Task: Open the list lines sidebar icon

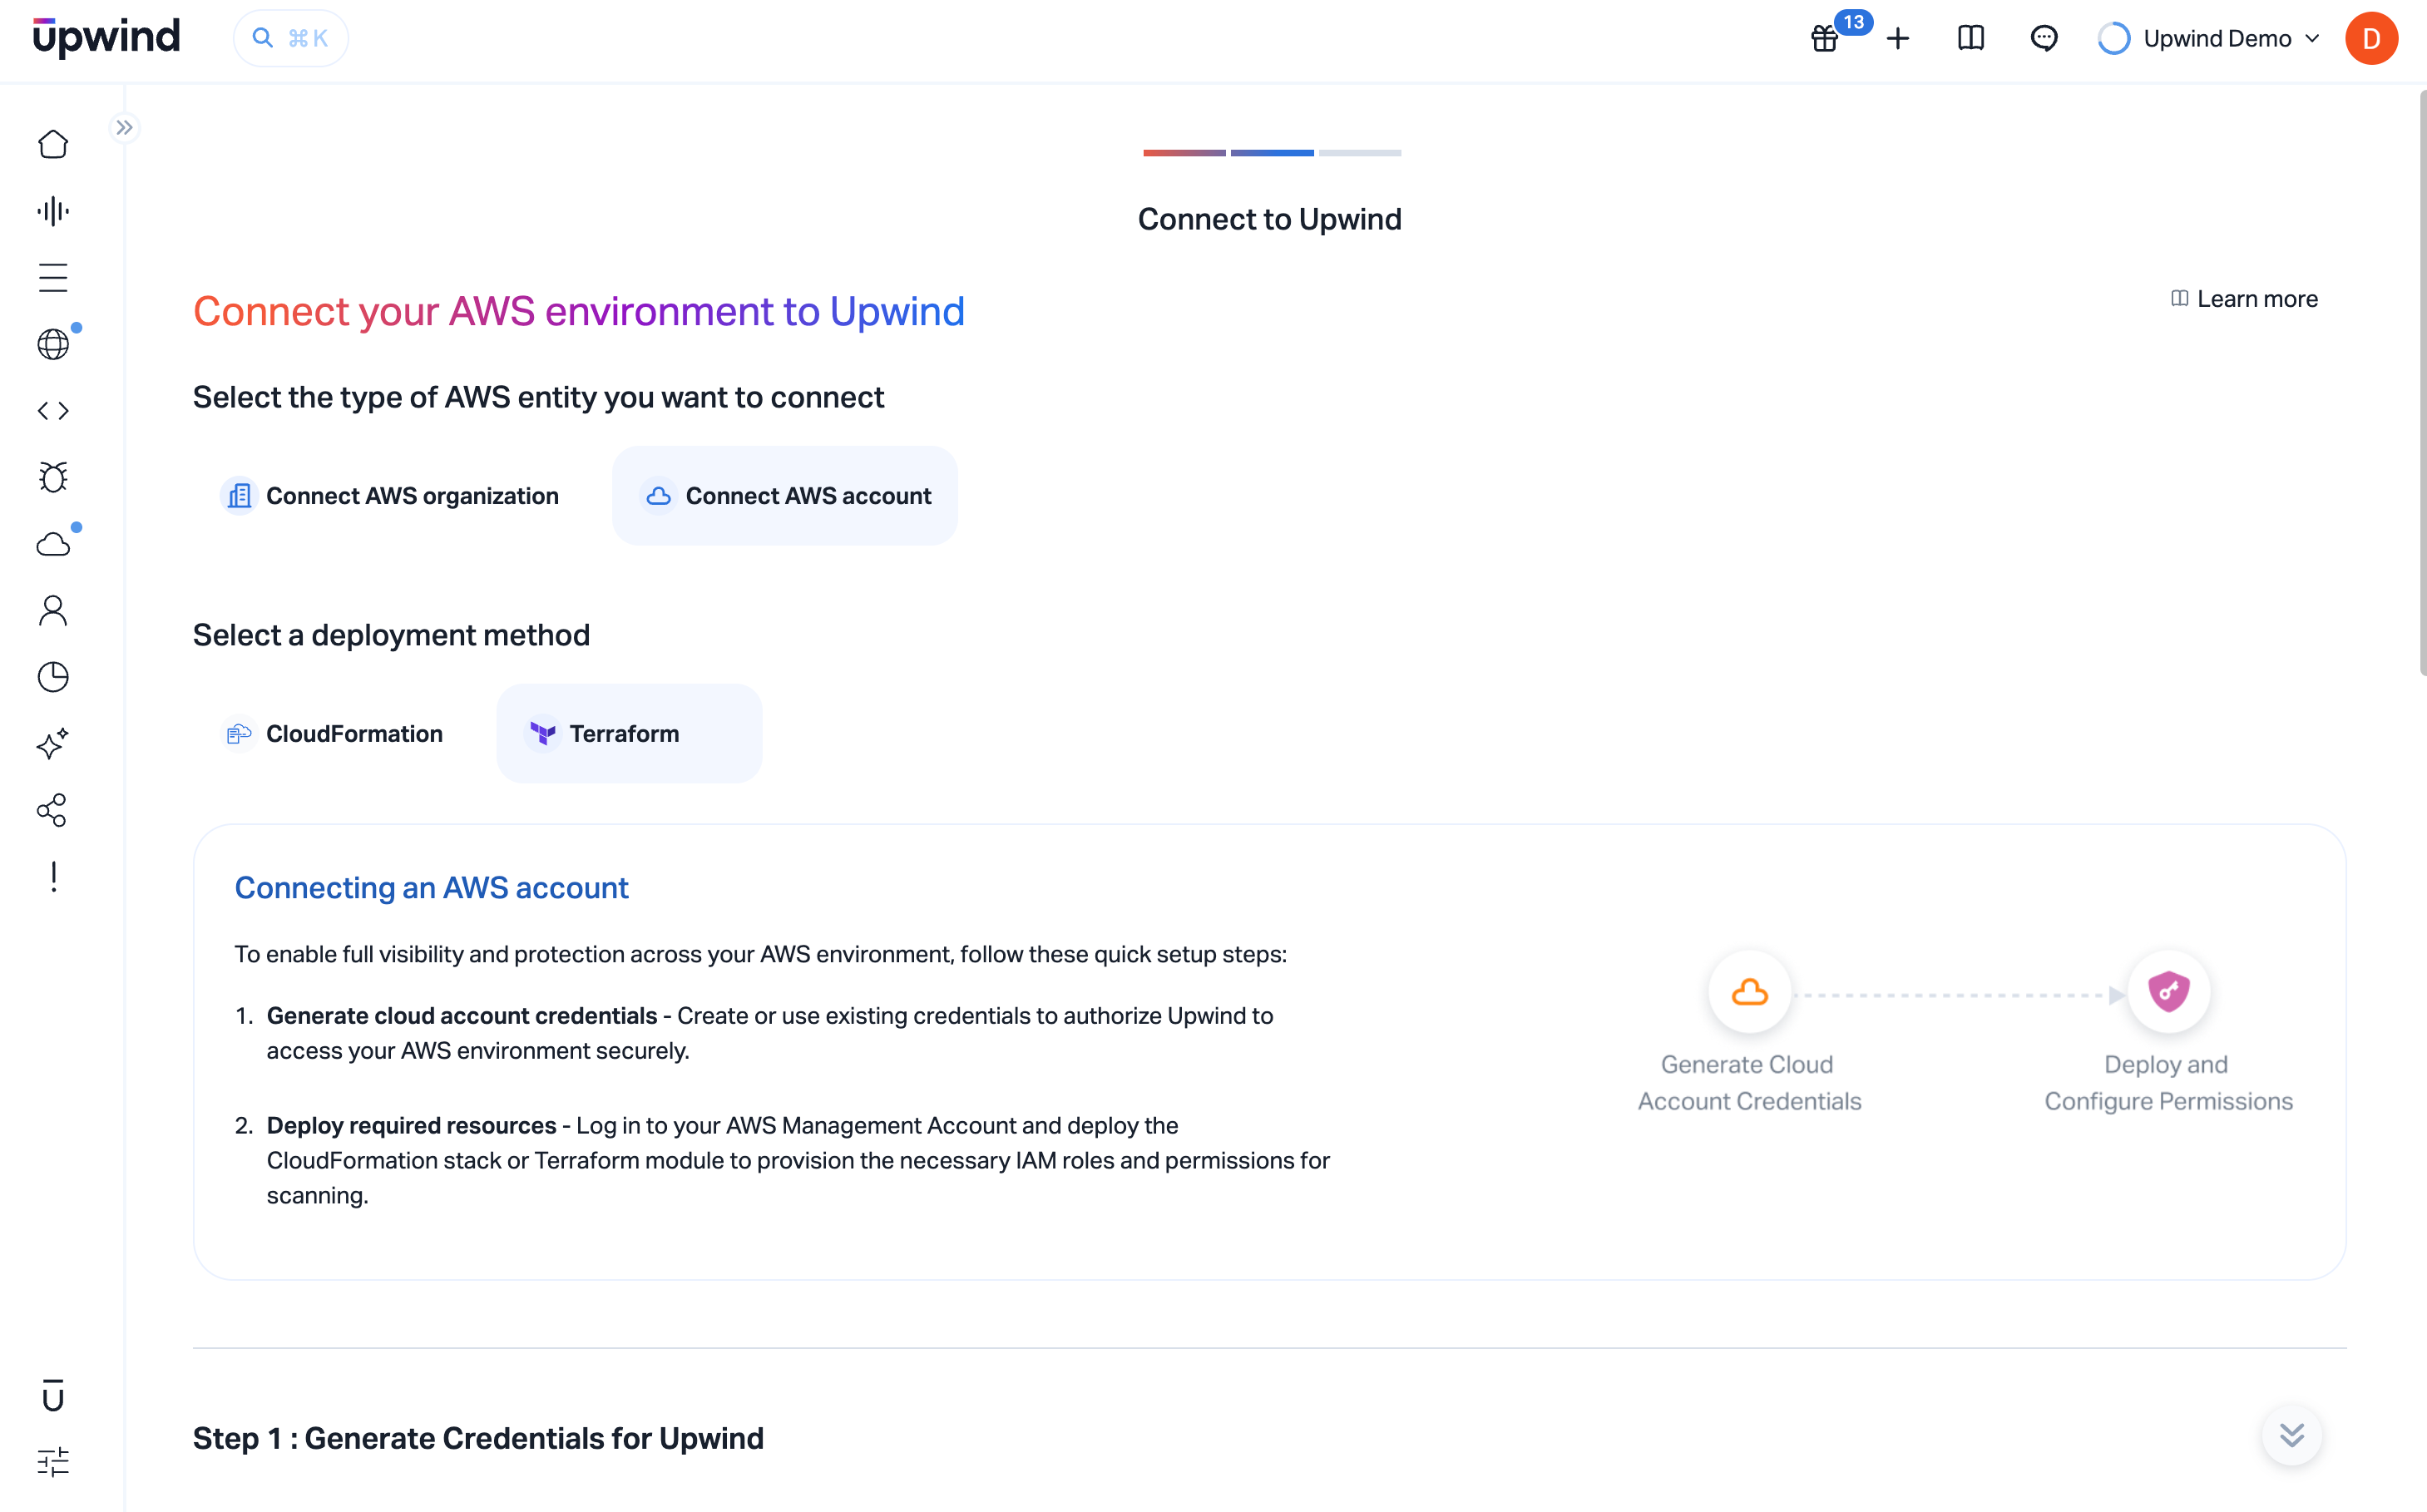Action: coord(53,277)
